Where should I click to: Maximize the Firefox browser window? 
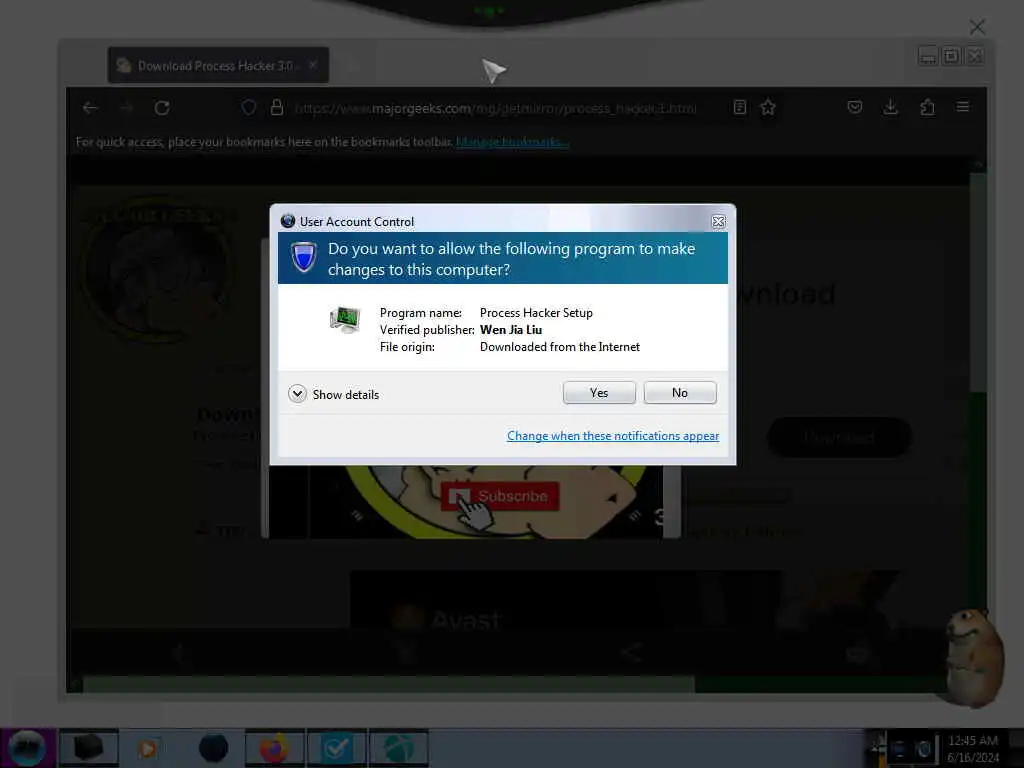[952, 57]
